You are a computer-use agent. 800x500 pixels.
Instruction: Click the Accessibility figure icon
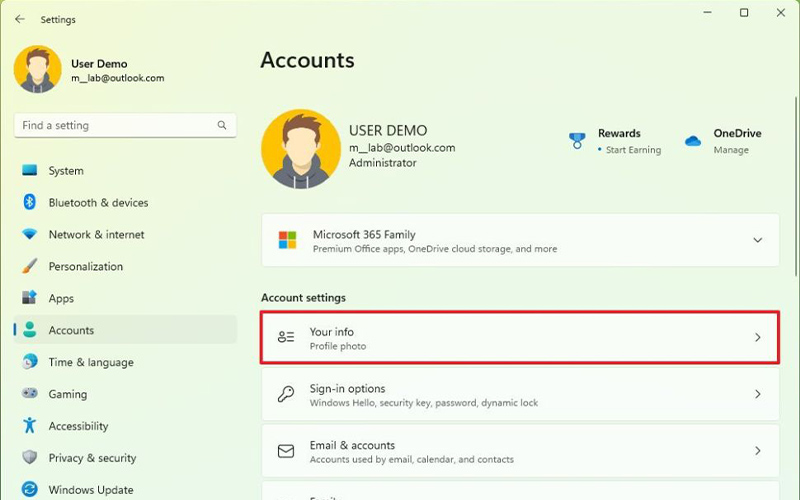point(30,425)
